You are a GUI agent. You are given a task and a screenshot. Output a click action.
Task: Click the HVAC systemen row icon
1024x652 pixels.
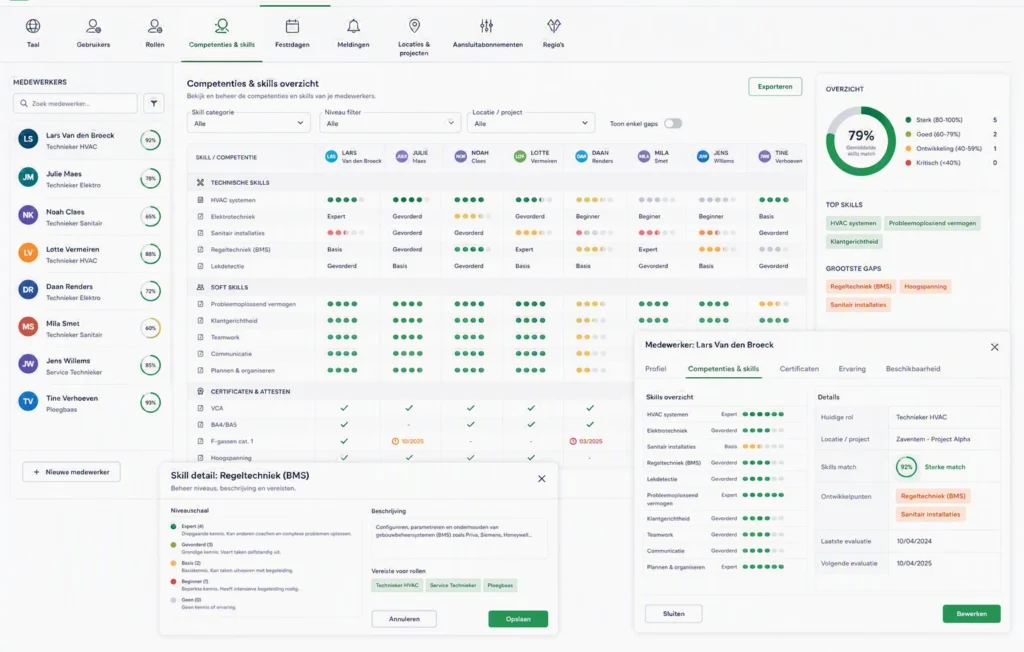(x=200, y=200)
